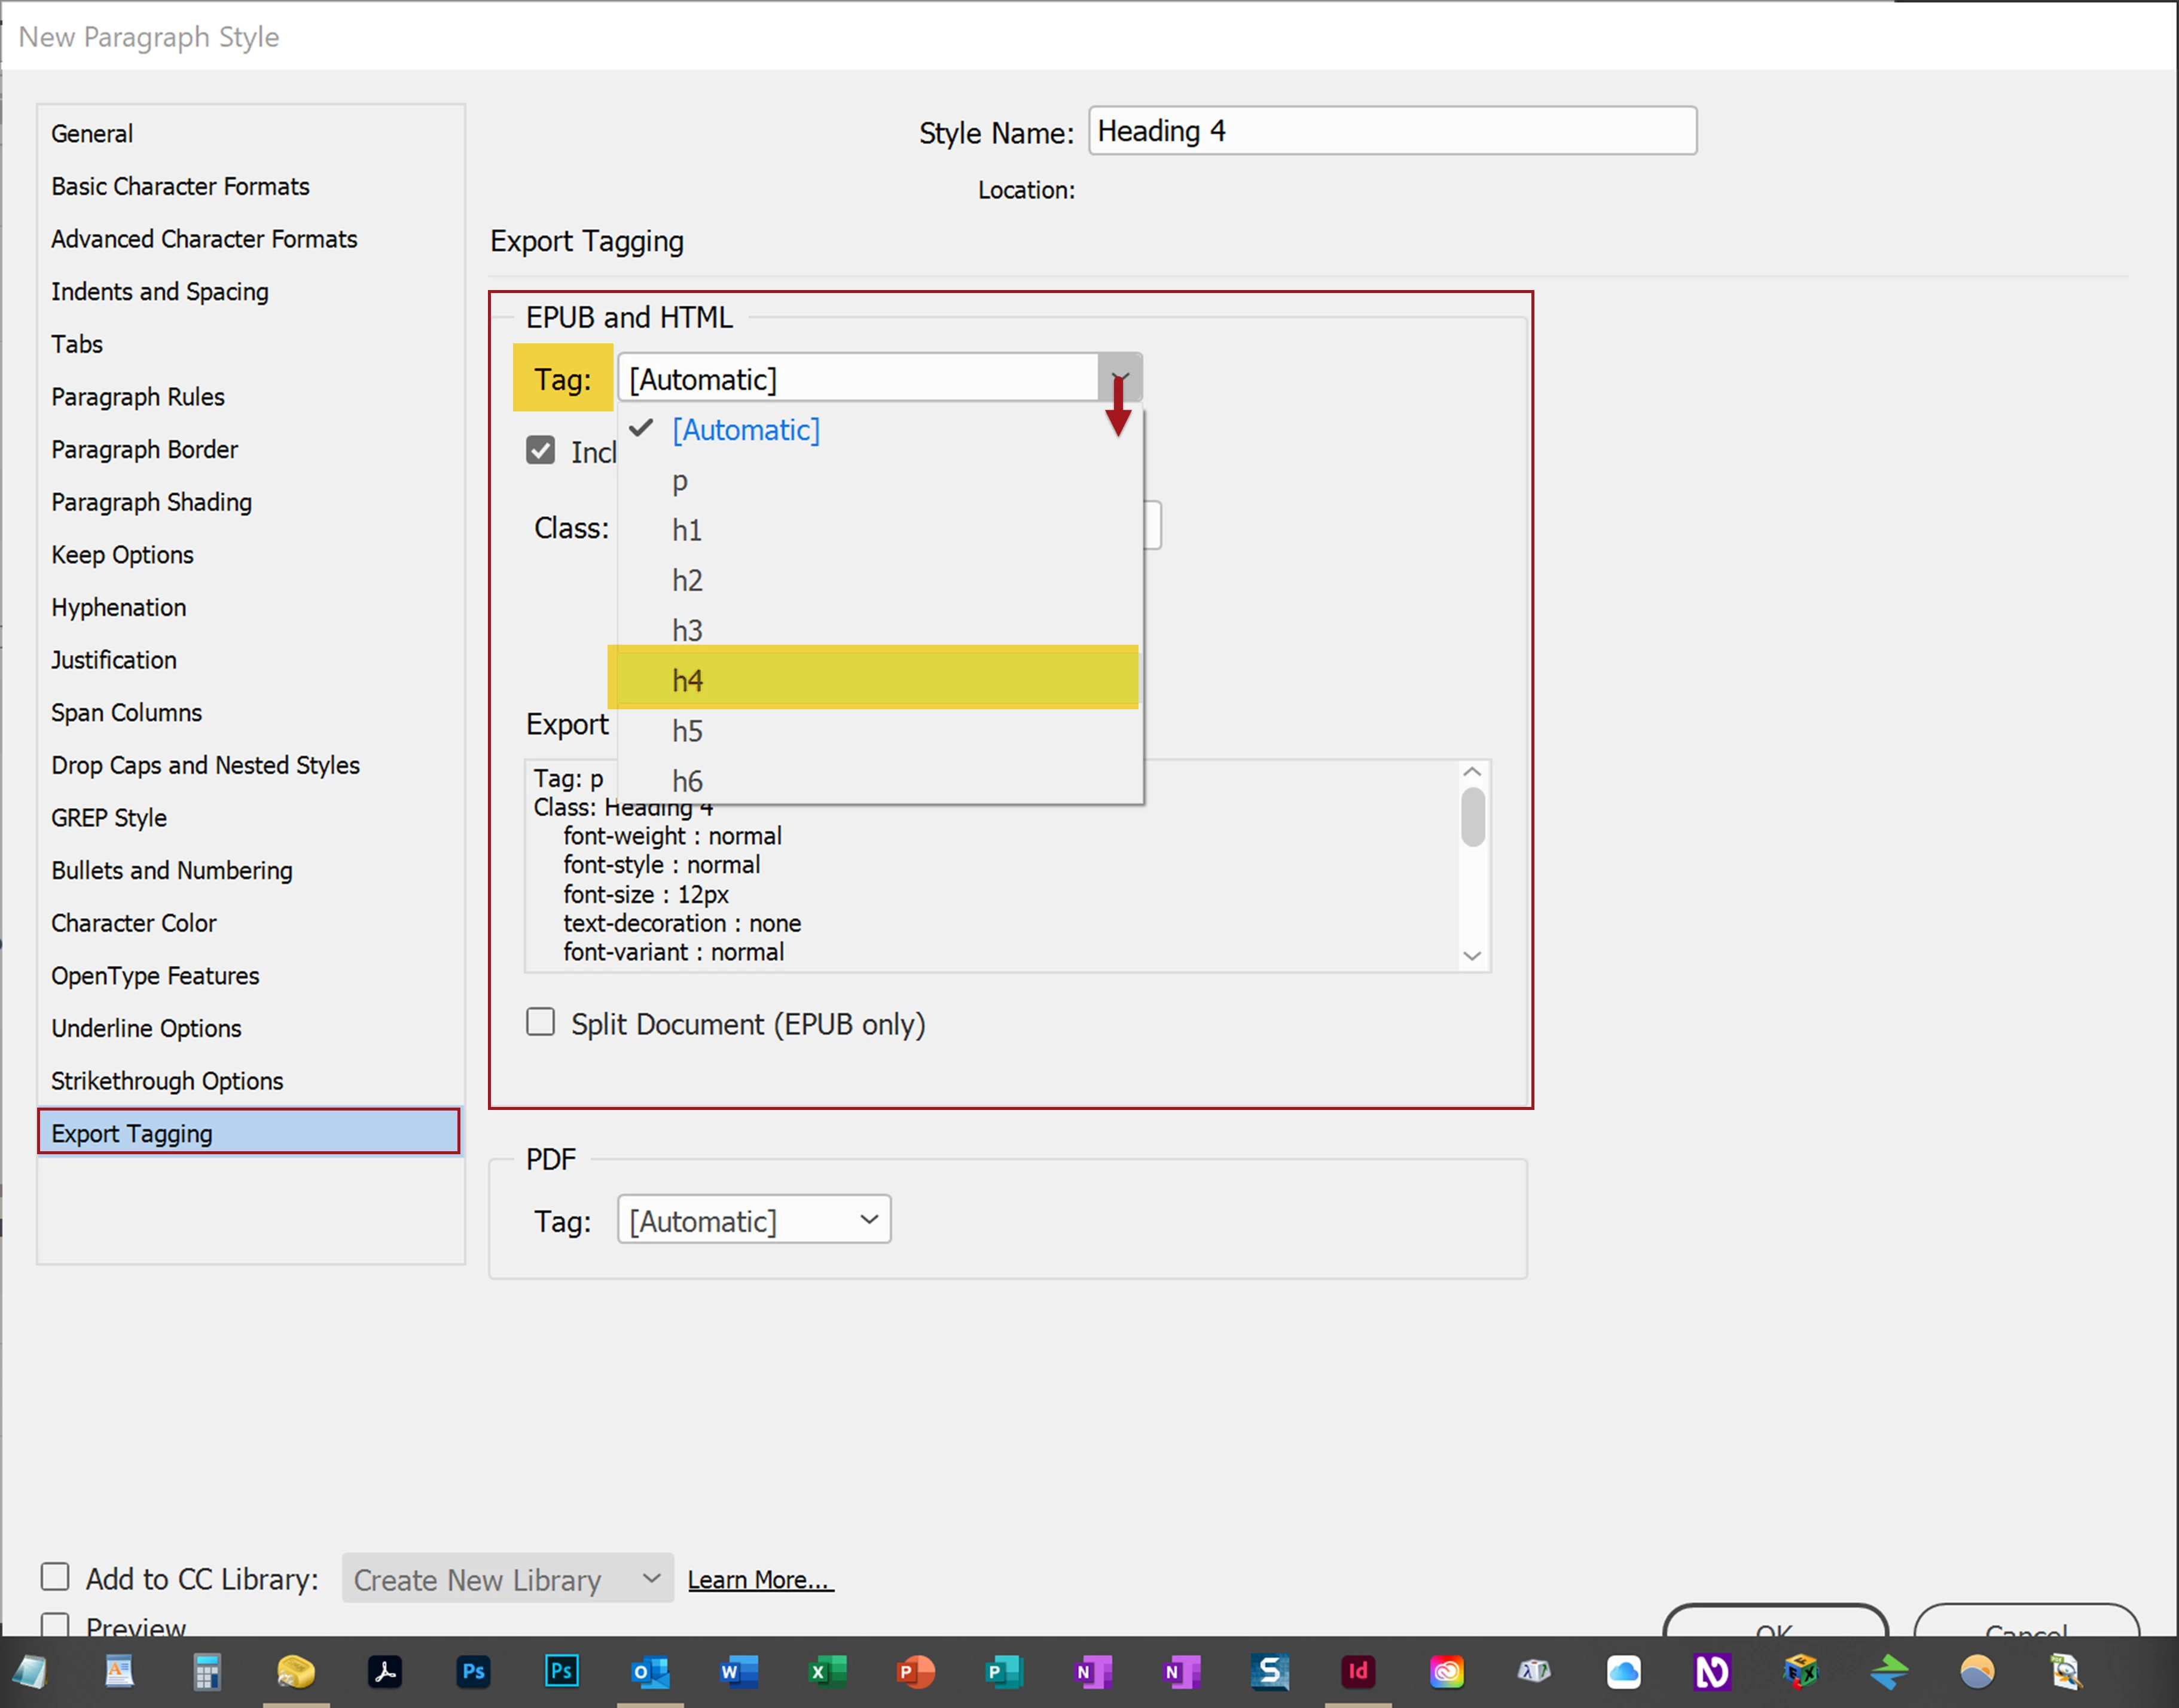
Task: Open Outlook from the taskbar
Action: tap(650, 1671)
